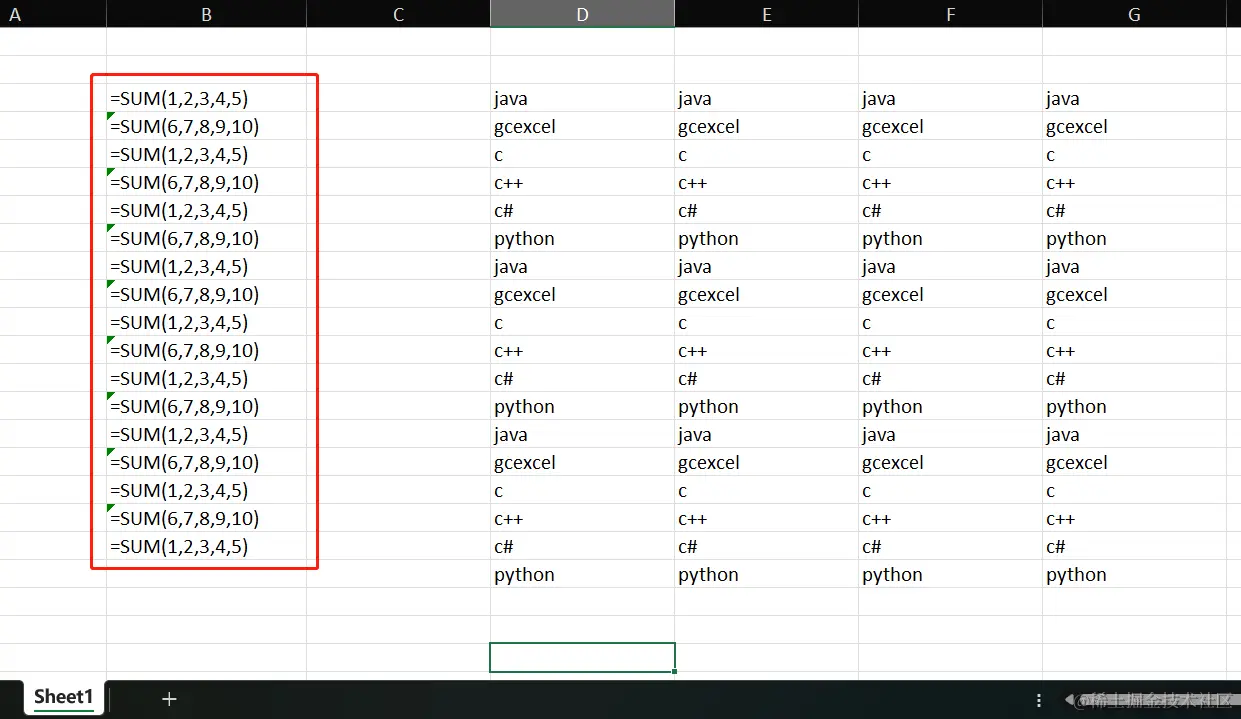
Task: Add a new sheet with the plus icon
Action: [169, 699]
